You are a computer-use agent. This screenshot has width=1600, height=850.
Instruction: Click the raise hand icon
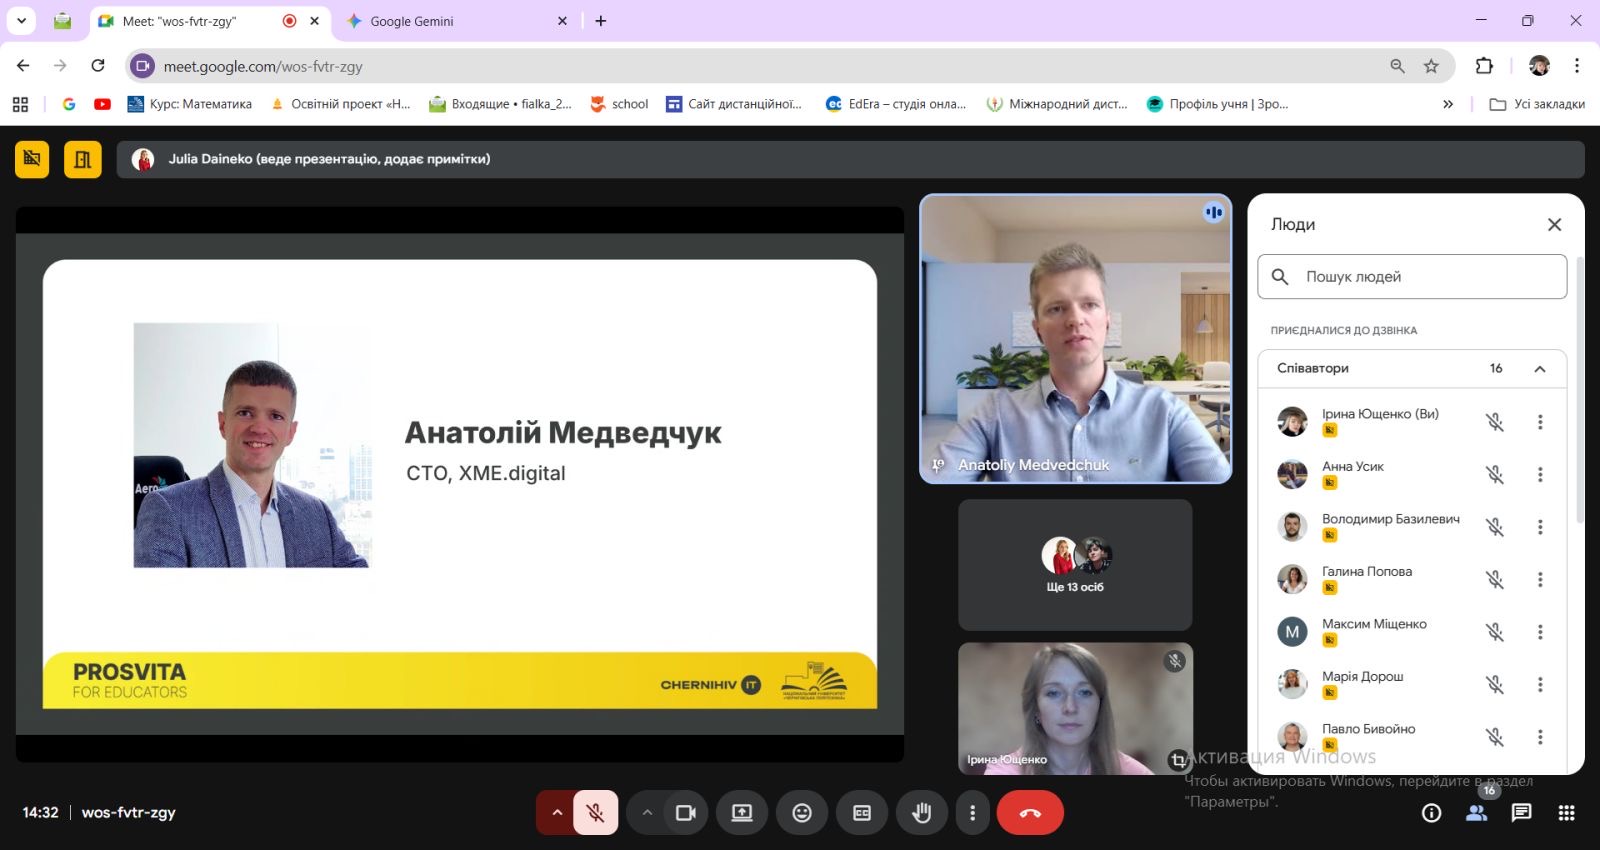pyautogui.click(x=921, y=813)
